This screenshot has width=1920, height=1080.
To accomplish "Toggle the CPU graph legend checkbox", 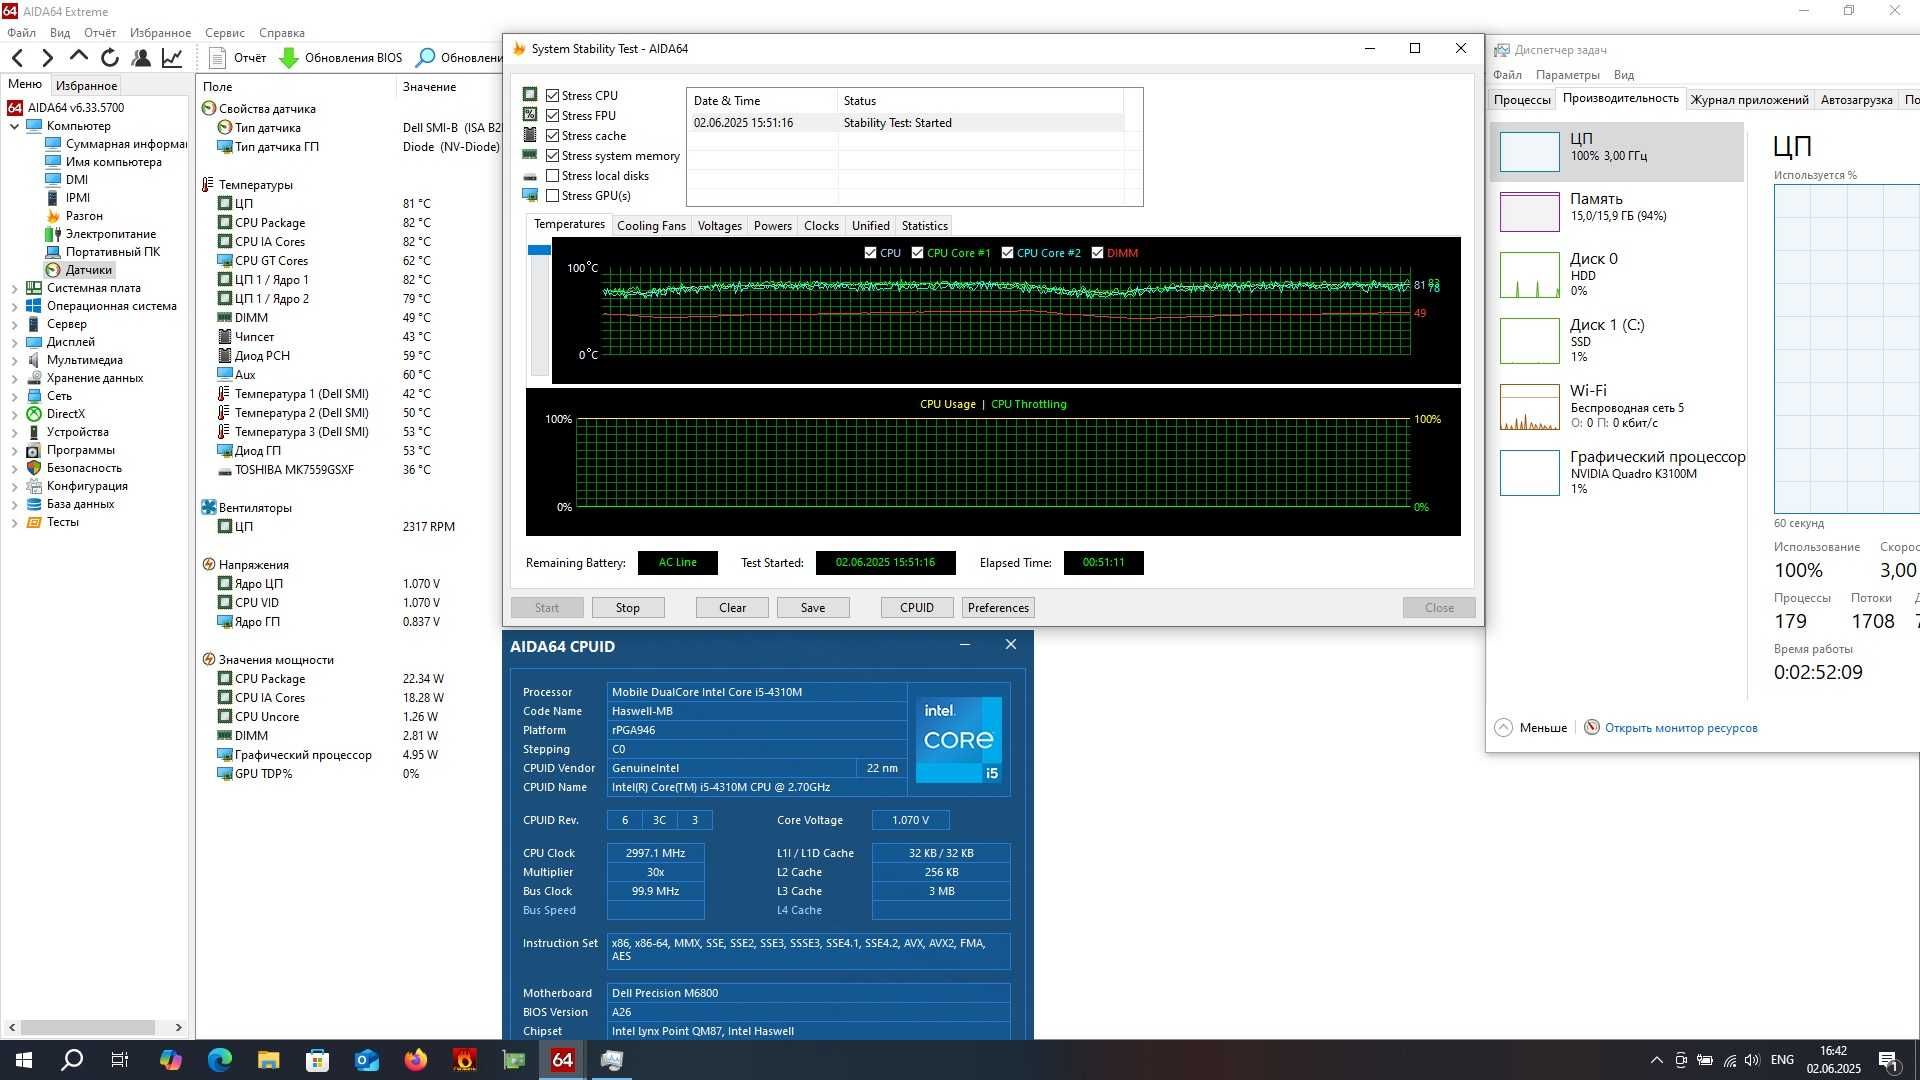I will click(870, 253).
